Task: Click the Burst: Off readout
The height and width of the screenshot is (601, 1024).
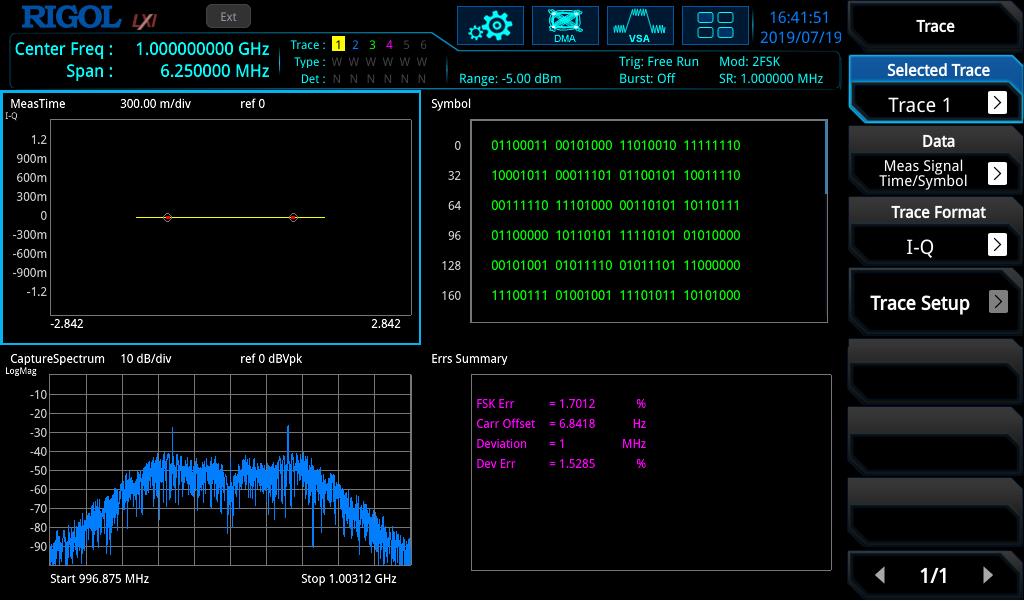Action: [647, 78]
